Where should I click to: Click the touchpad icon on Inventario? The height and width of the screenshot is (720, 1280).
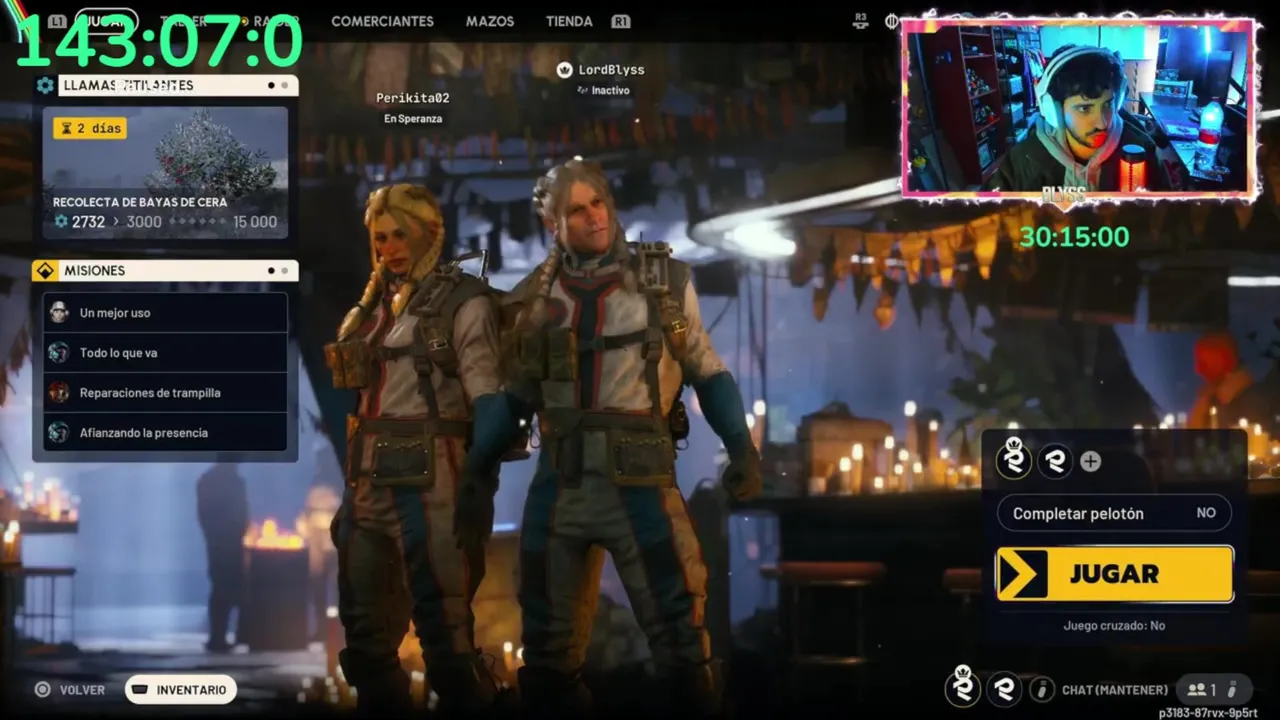[140, 689]
